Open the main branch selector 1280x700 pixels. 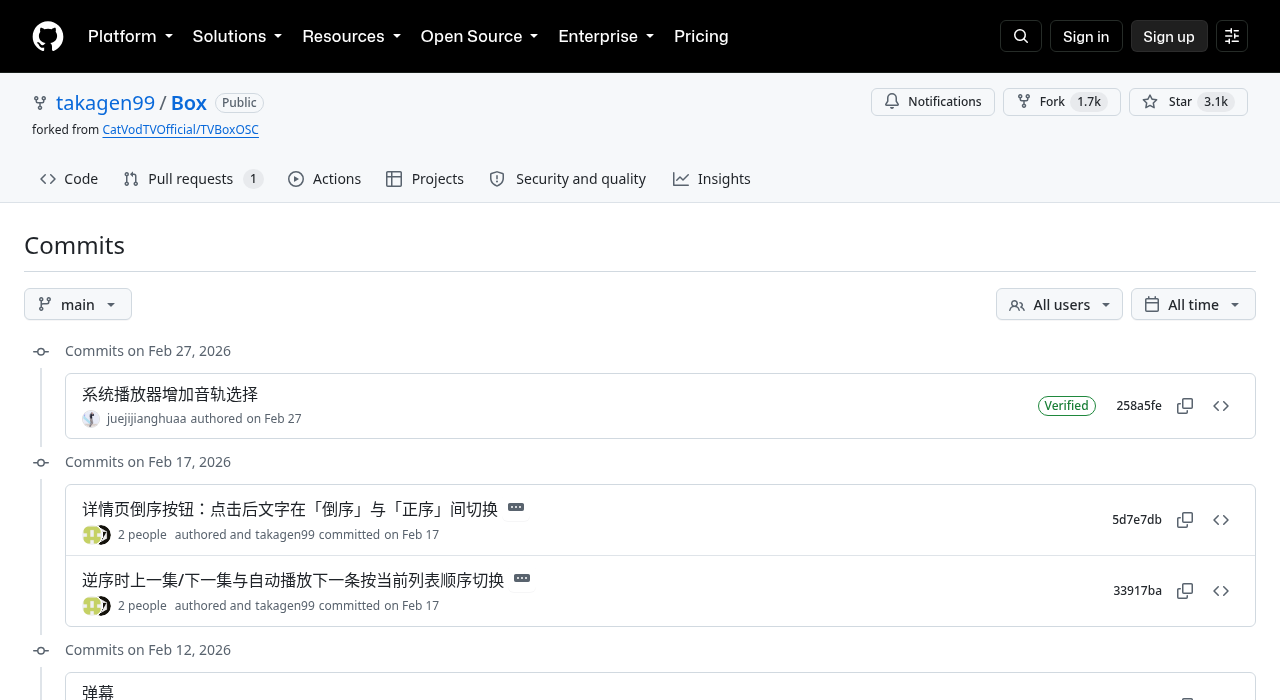[78, 304]
